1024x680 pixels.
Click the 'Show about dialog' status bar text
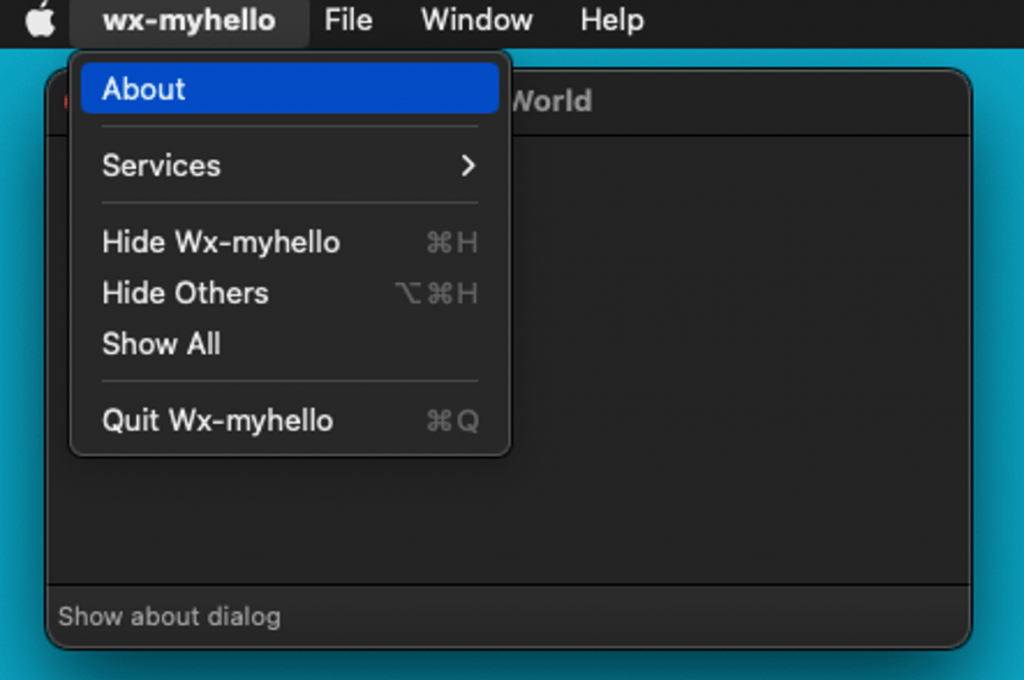coord(169,617)
